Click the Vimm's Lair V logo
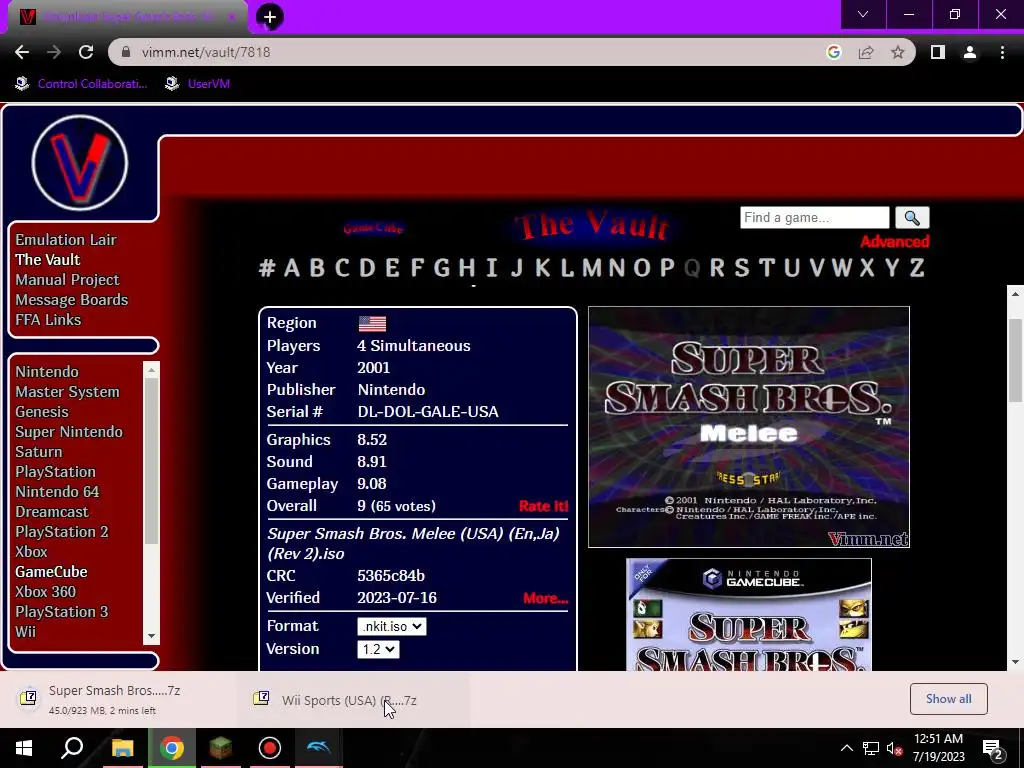1024x768 pixels. tap(80, 163)
